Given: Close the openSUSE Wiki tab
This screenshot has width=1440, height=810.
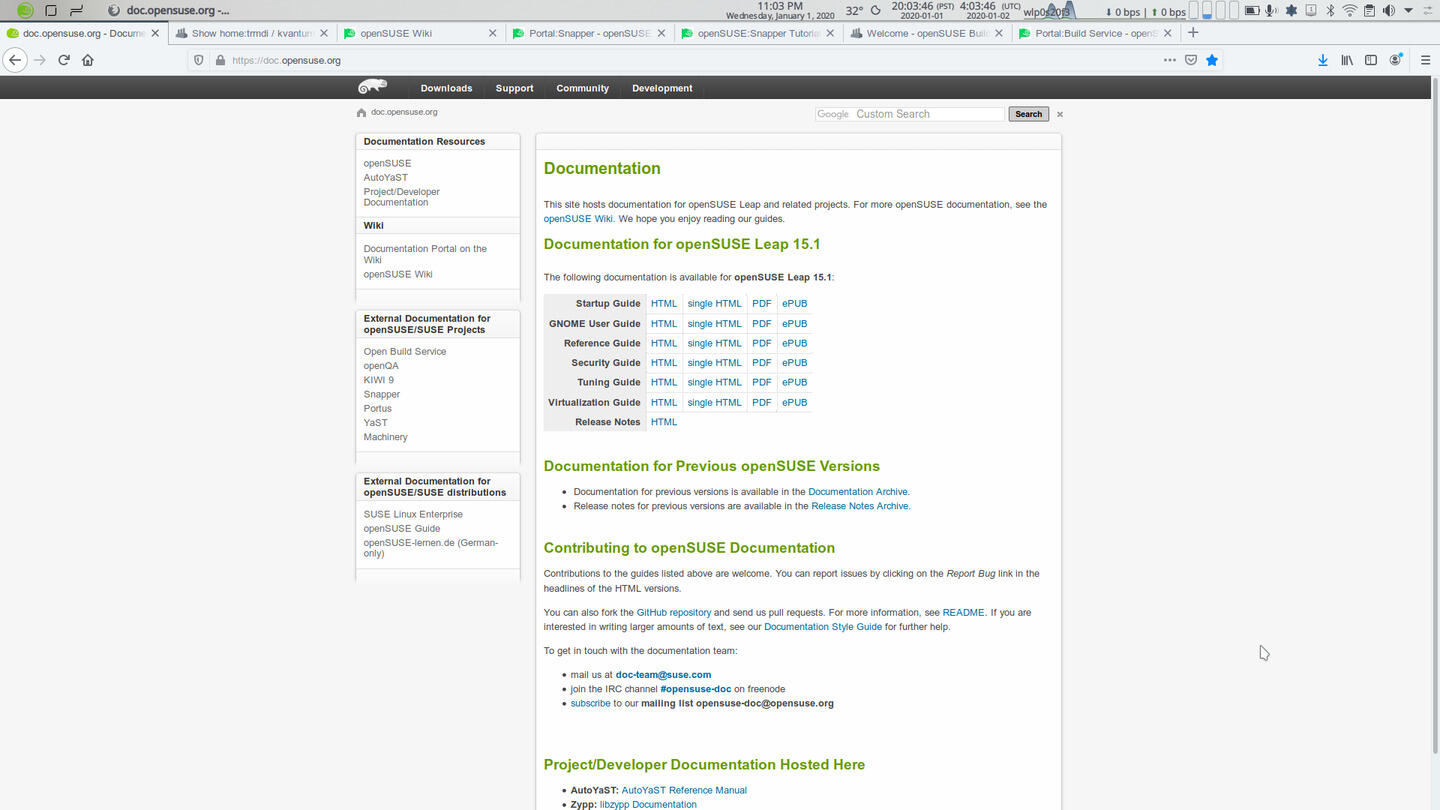Looking at the screenshot, I should pyautogui.click(x=492, y=33).
